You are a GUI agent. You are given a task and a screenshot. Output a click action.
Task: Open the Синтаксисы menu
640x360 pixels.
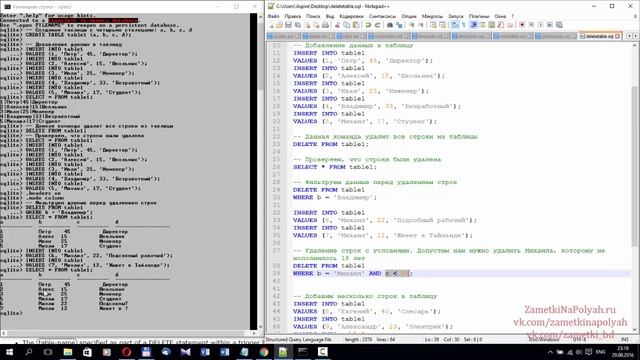pos(382,16)
